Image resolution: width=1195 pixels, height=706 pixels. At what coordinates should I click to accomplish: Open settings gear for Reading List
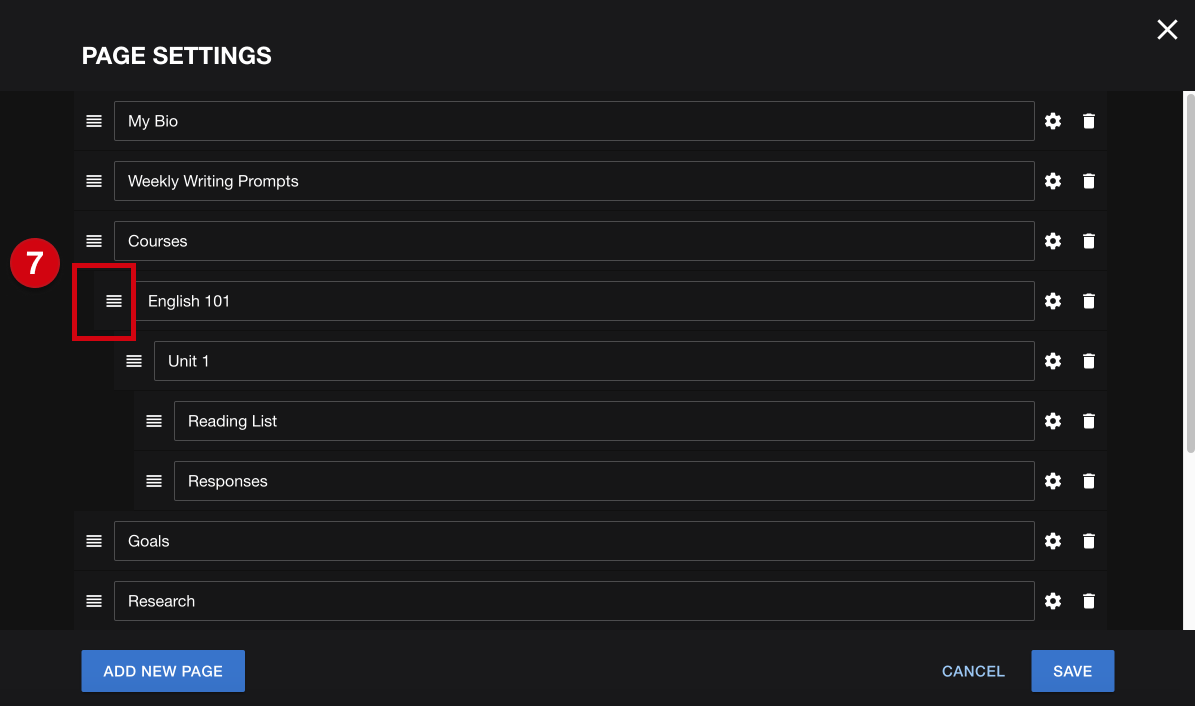click(1052, 421)
